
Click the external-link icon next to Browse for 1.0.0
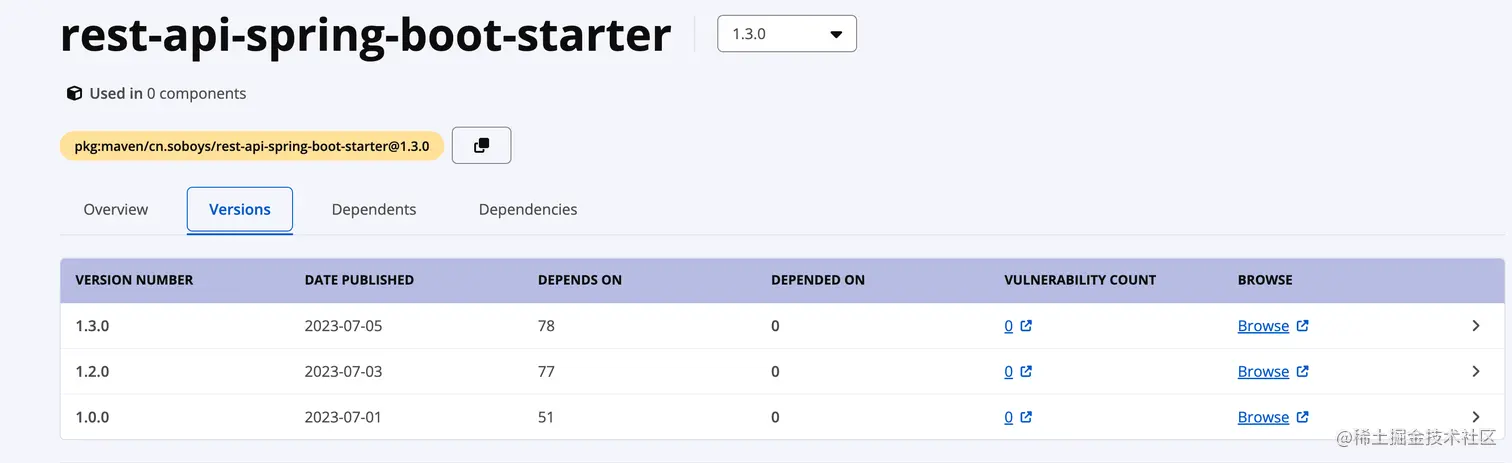[1302, 417]
